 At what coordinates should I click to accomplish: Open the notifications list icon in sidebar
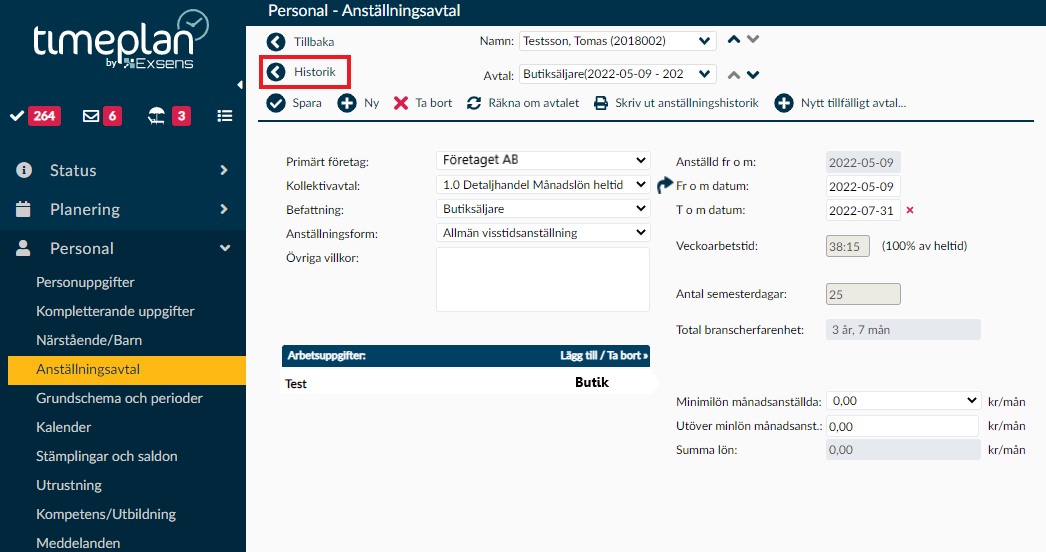[x=225, y=116]
